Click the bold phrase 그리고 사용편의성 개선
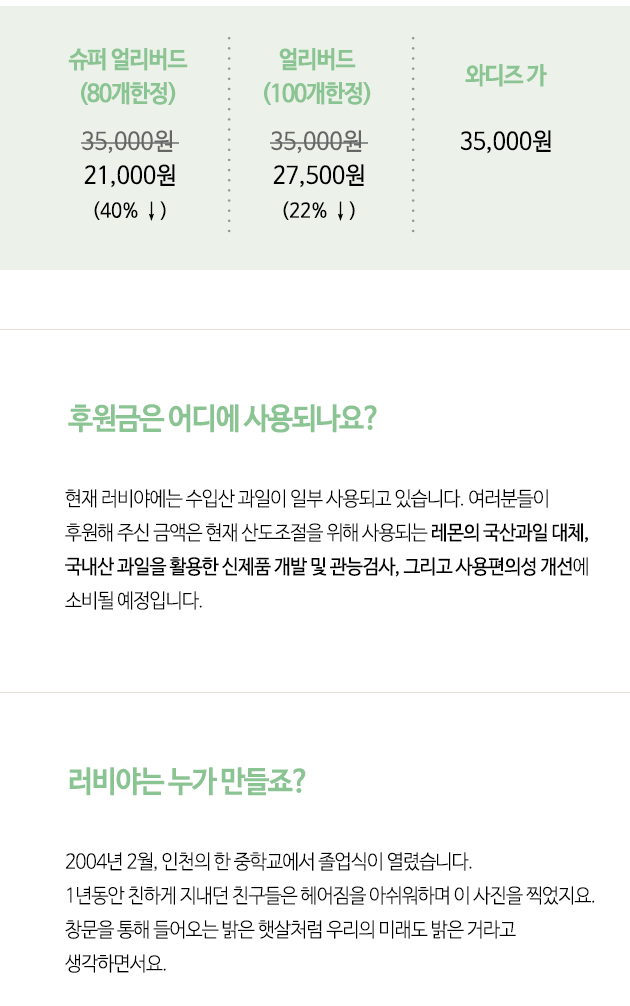 [x=491, y=566]
